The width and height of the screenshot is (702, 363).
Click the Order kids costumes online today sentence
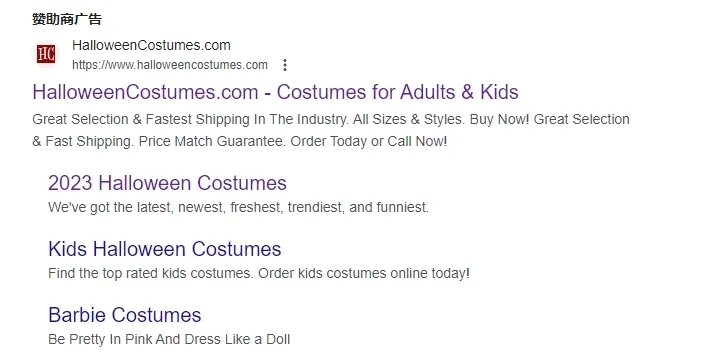(364, 273)
